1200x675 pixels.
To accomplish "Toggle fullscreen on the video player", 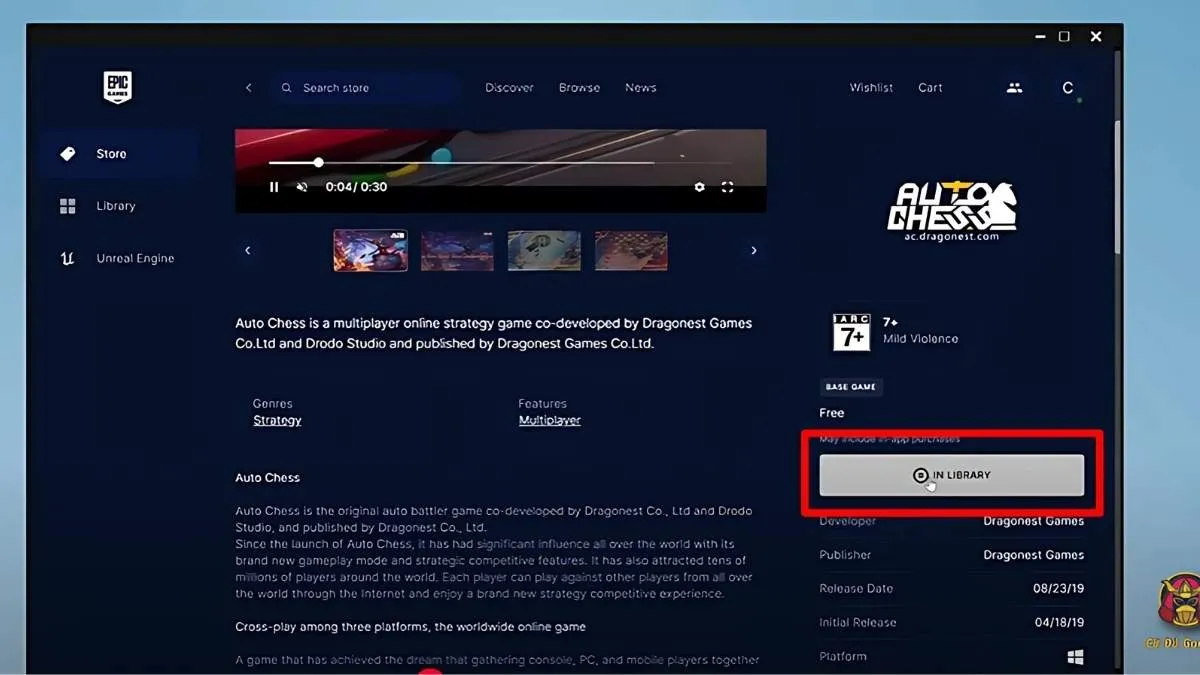I will click(727, 187).
